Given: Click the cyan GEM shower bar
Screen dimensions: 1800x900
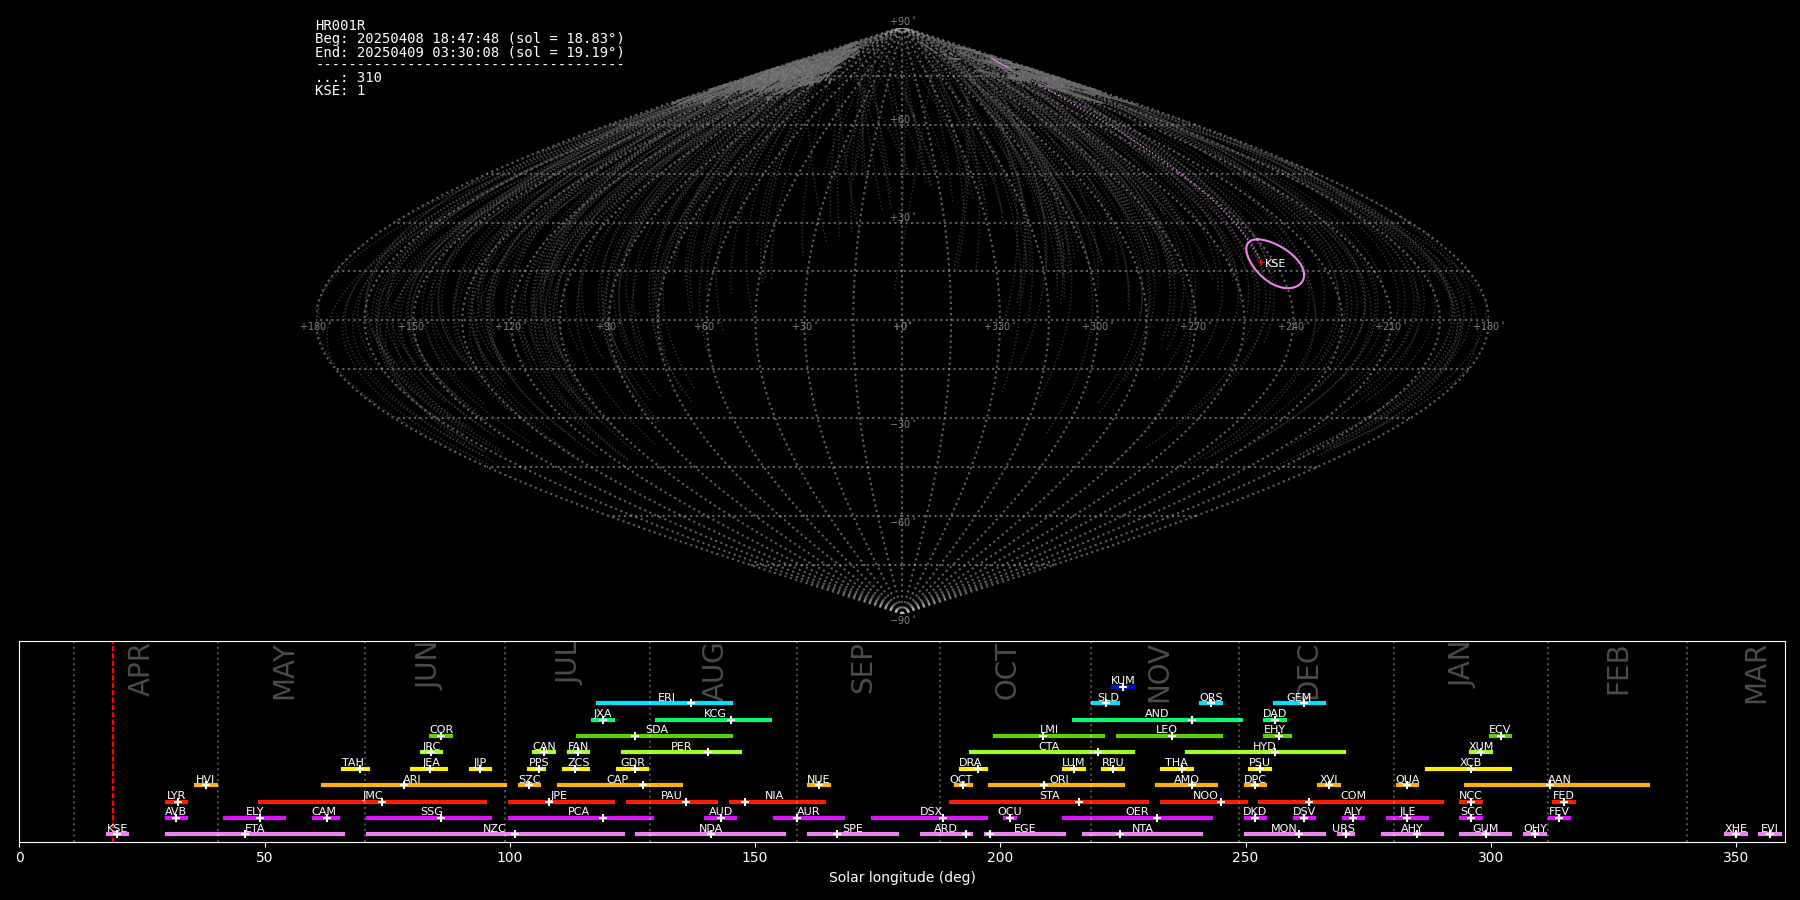Looking at the screenshot, I should coord(1299,703).
